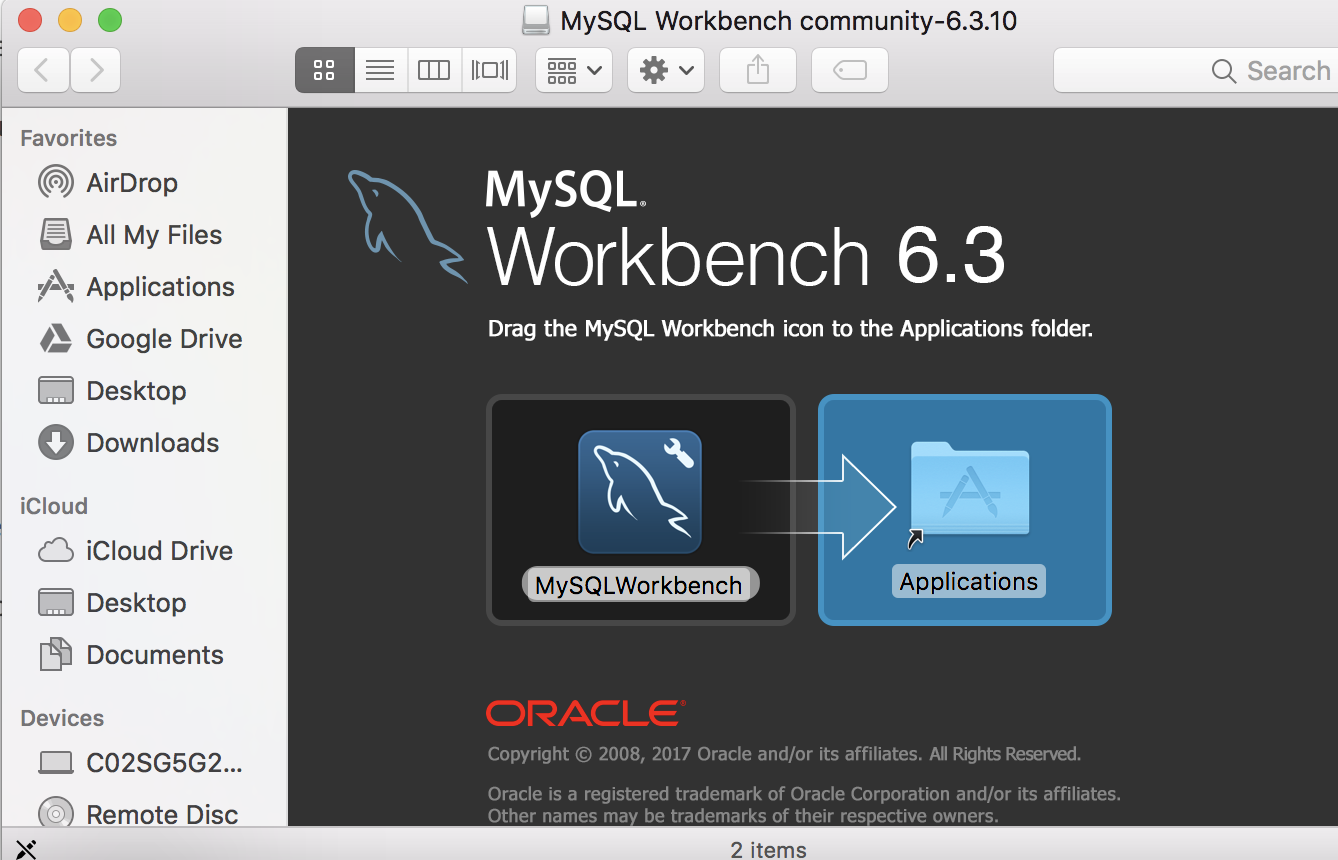The width and height of the screenshot is (1338, 860).
Task: Open the MySQLWorkbench app icon
Action: click(x=640, y=490)
